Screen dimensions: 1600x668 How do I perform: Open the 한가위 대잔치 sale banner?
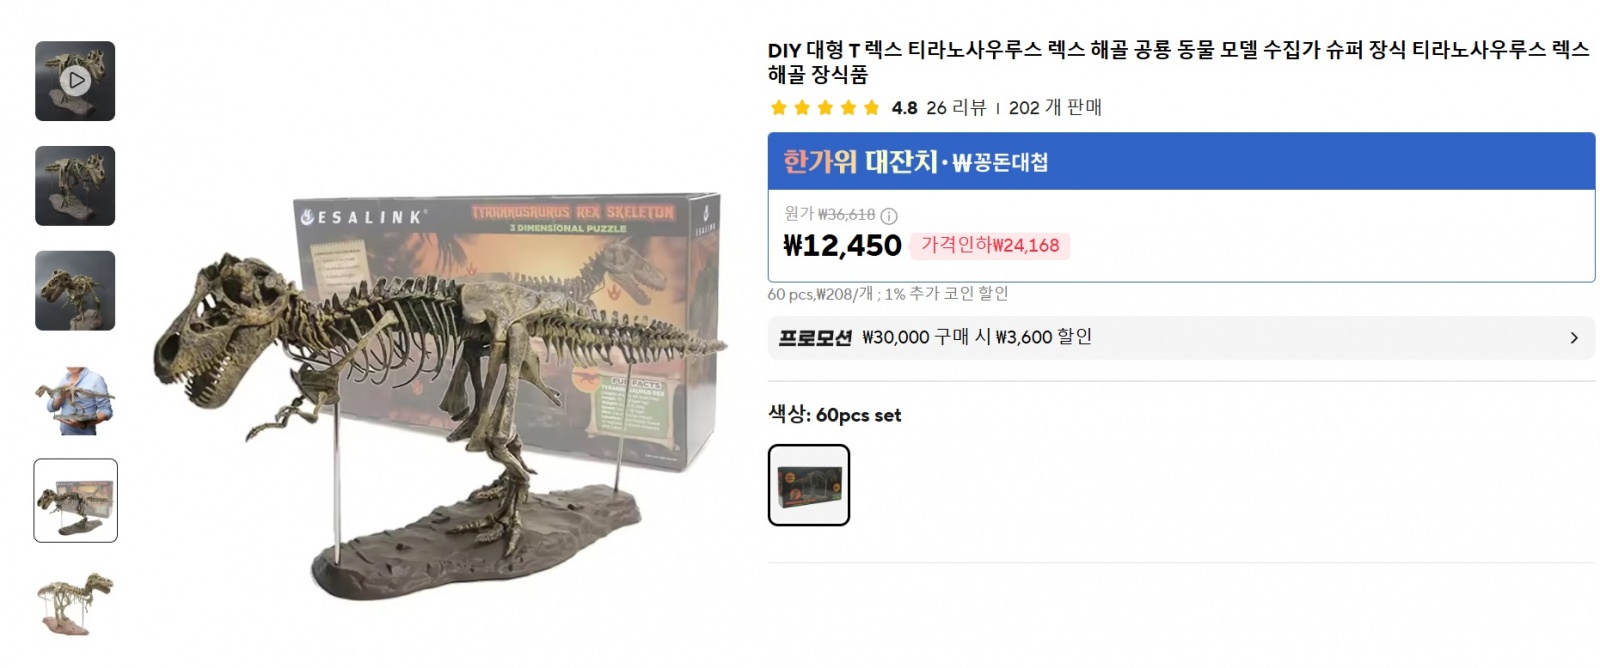click(1181, 162)
